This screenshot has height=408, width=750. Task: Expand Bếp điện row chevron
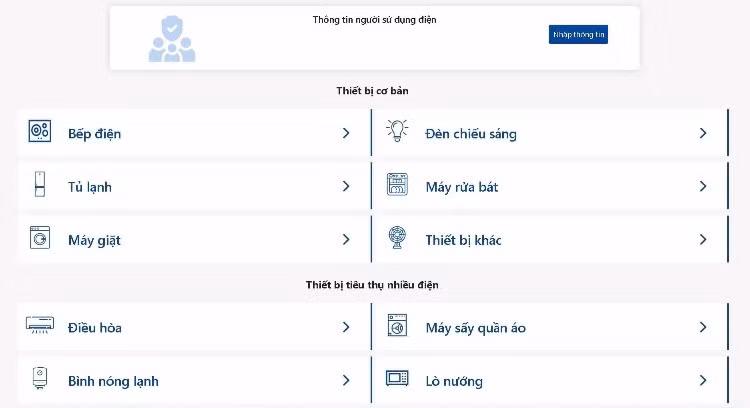(346, 133)
